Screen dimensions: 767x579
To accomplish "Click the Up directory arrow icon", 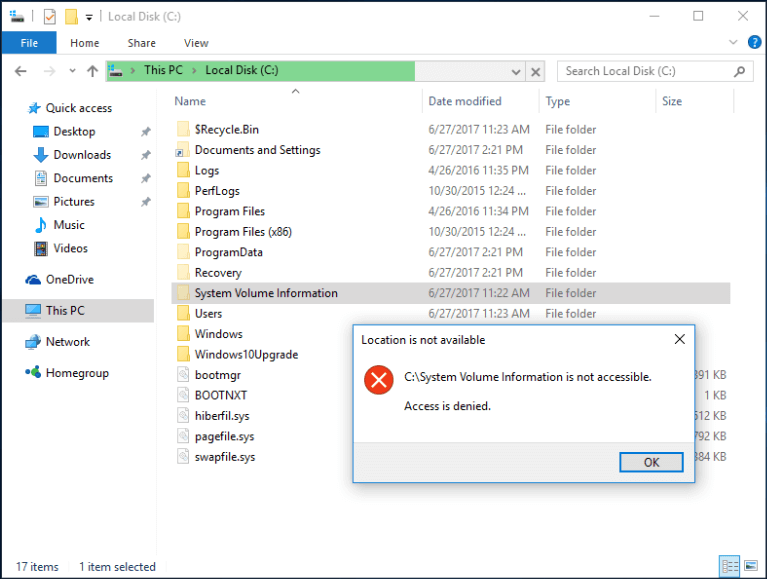I will click(x=92, y=71).
